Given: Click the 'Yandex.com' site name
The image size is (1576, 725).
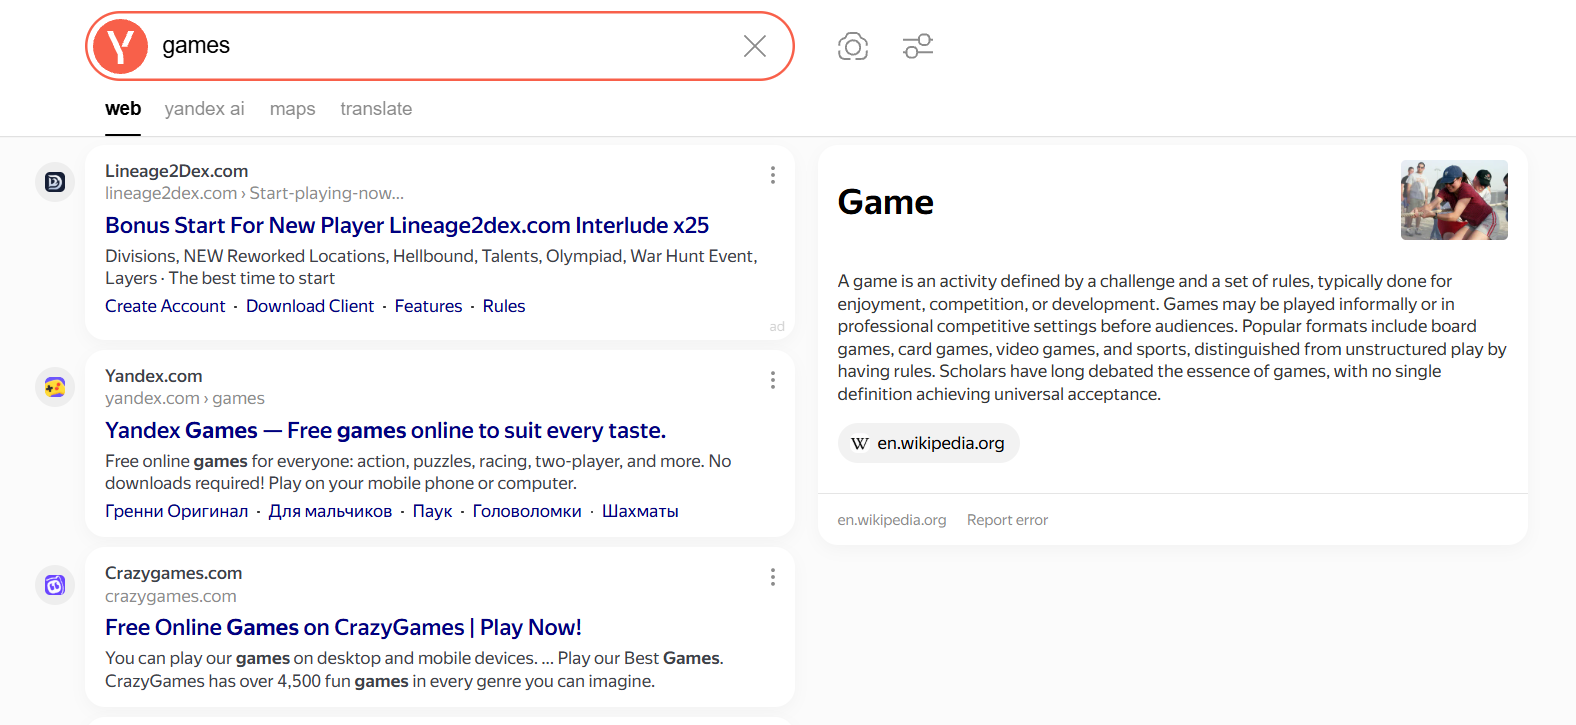Looking at the screenshot, I should click(154, 376).
